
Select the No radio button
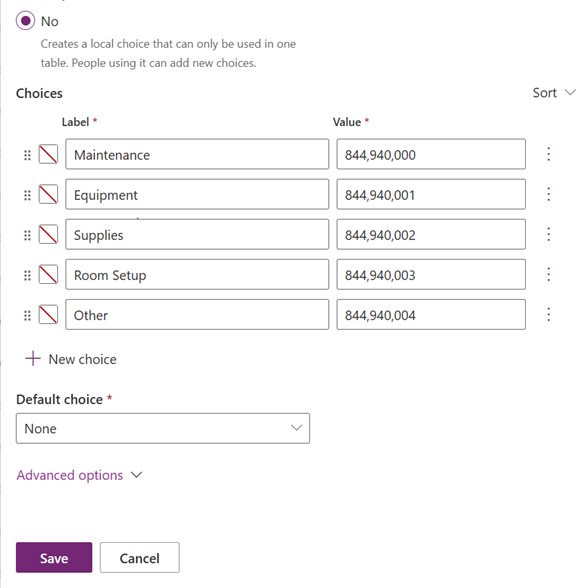tap(26, 21)
